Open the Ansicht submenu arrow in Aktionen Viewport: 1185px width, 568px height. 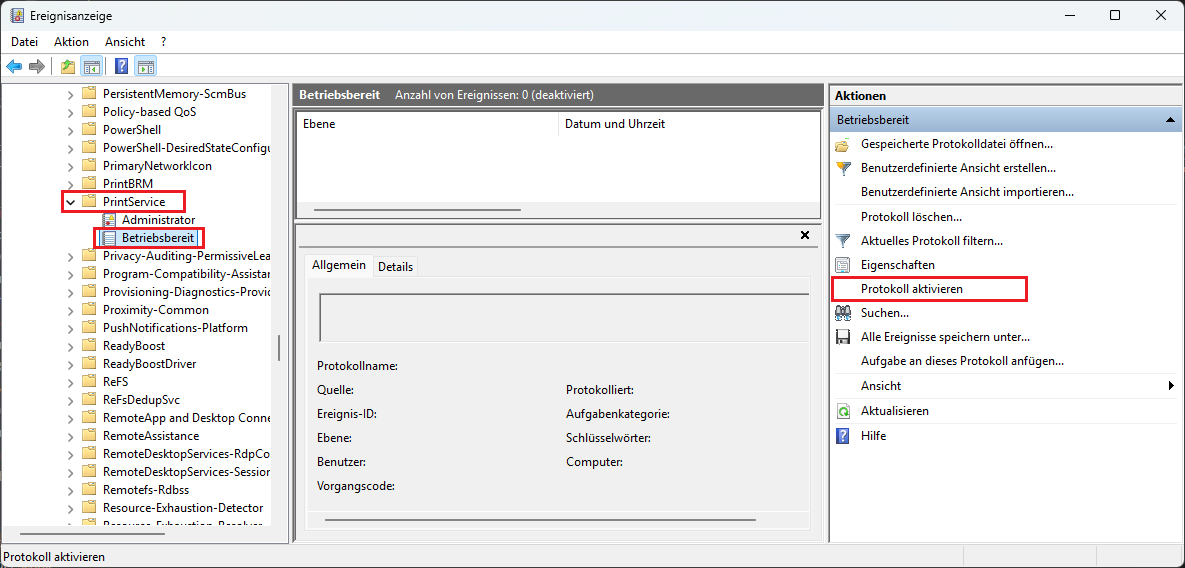coord(1171,386)
